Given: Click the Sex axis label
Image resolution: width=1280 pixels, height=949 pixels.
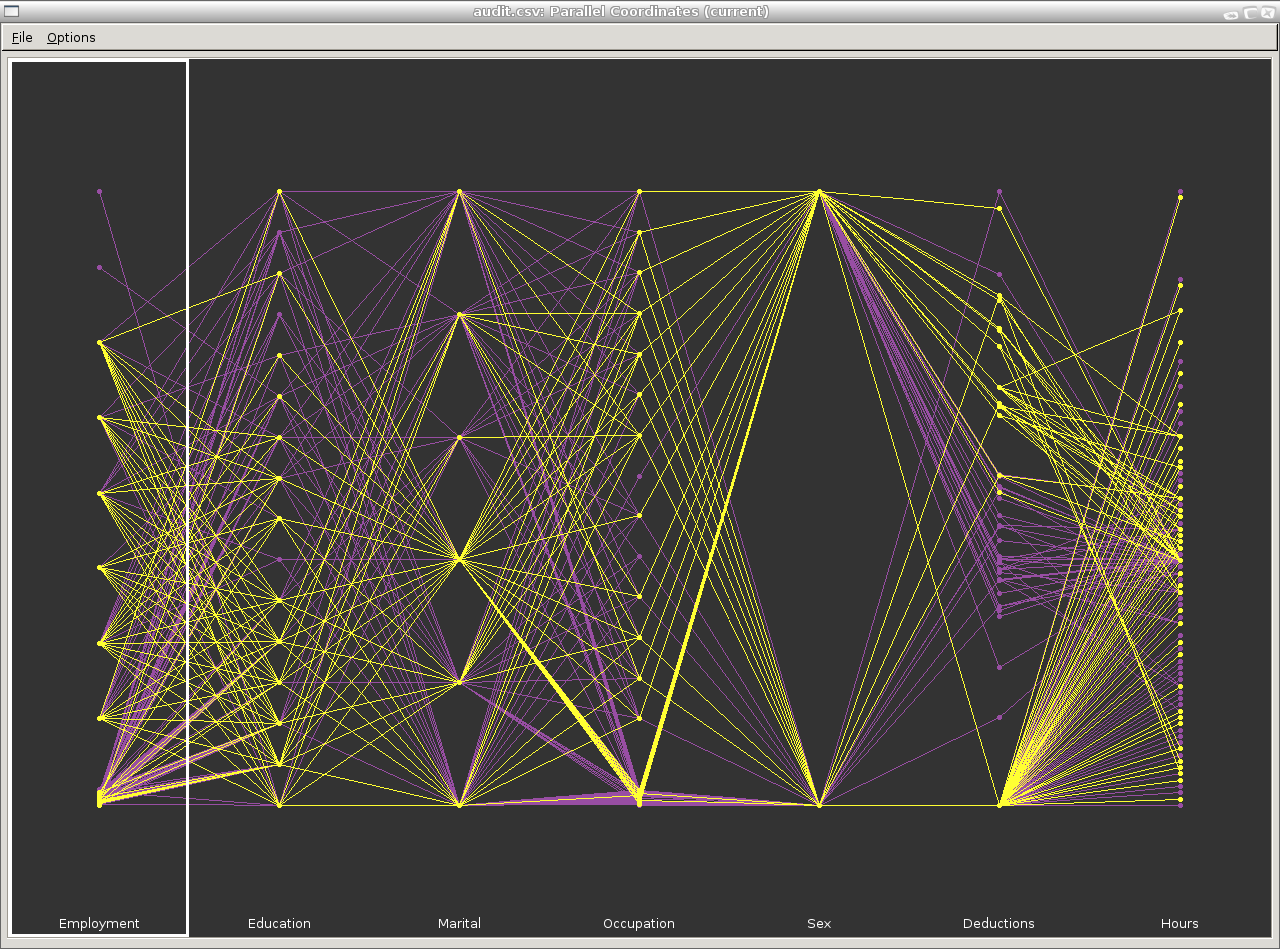Looking at the screenshot, I should [x=819, y=924].
